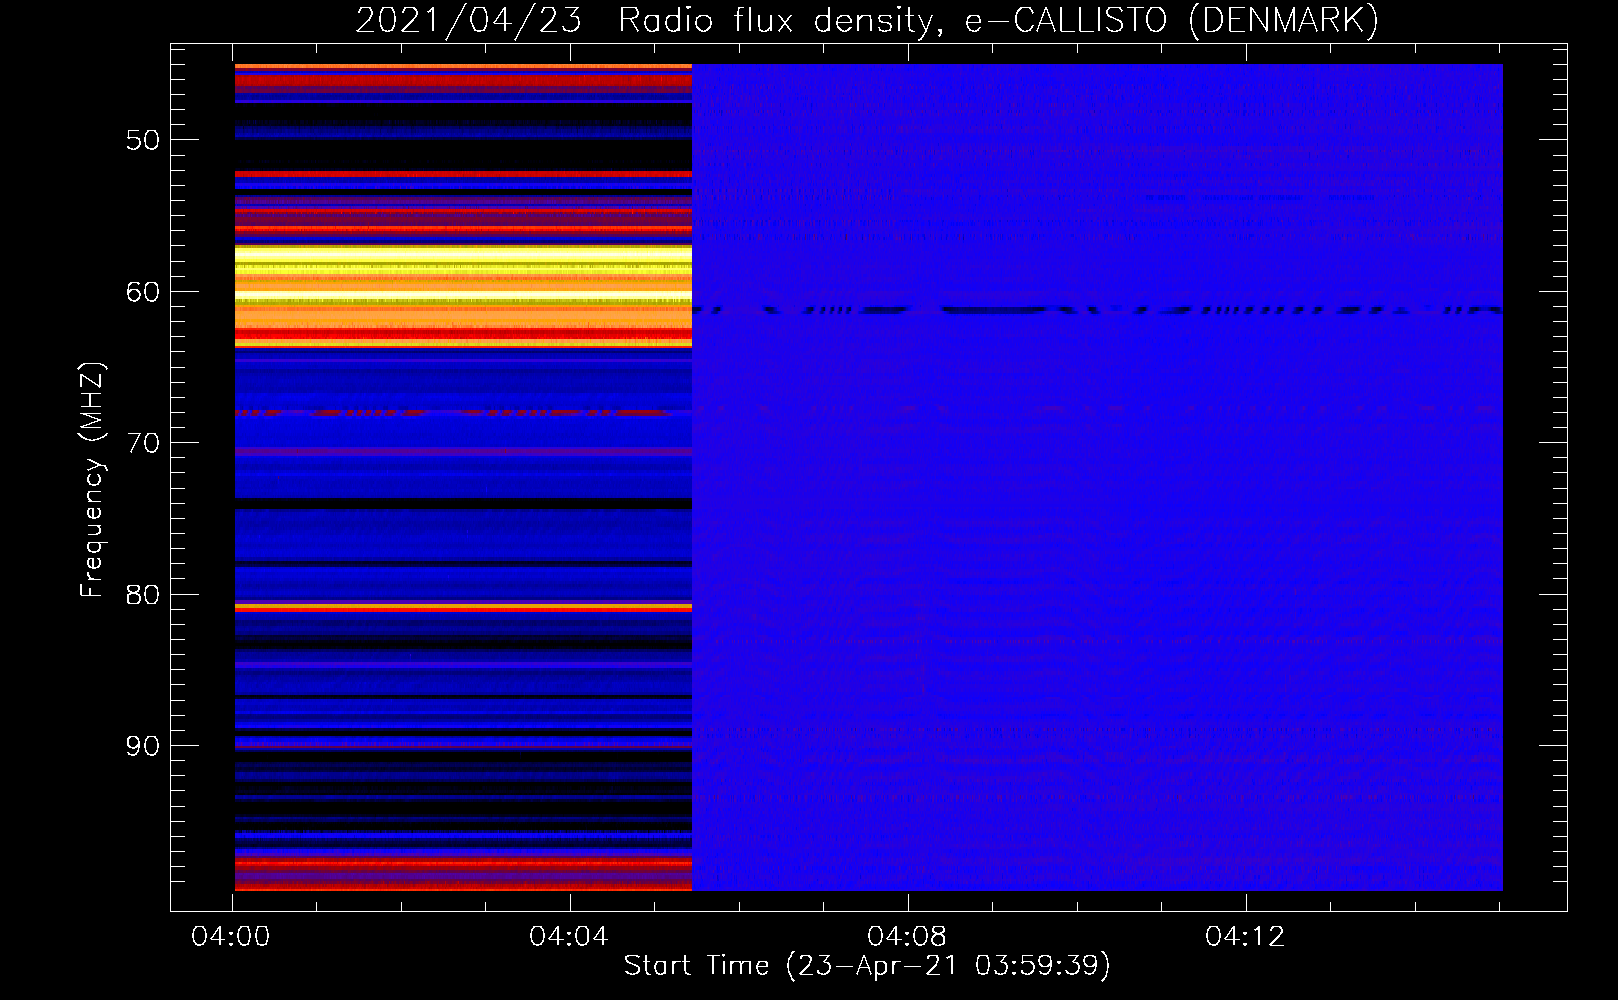The width and height of the screenshot is (1618, 1000).
Task: Click the bright yellow band near 58 MHz
Action: [x=463, y=258]
